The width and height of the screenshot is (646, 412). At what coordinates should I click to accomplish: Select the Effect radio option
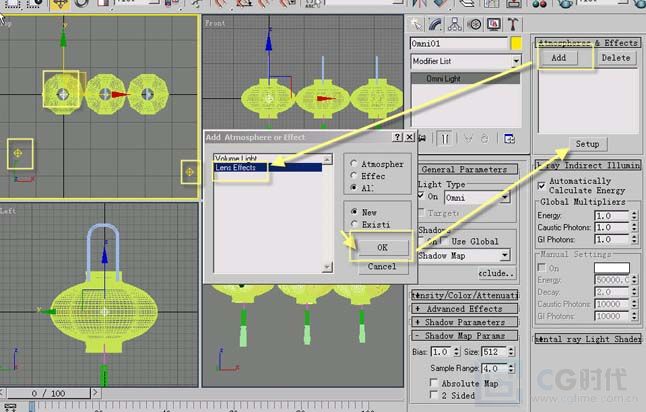click(353, 176)
